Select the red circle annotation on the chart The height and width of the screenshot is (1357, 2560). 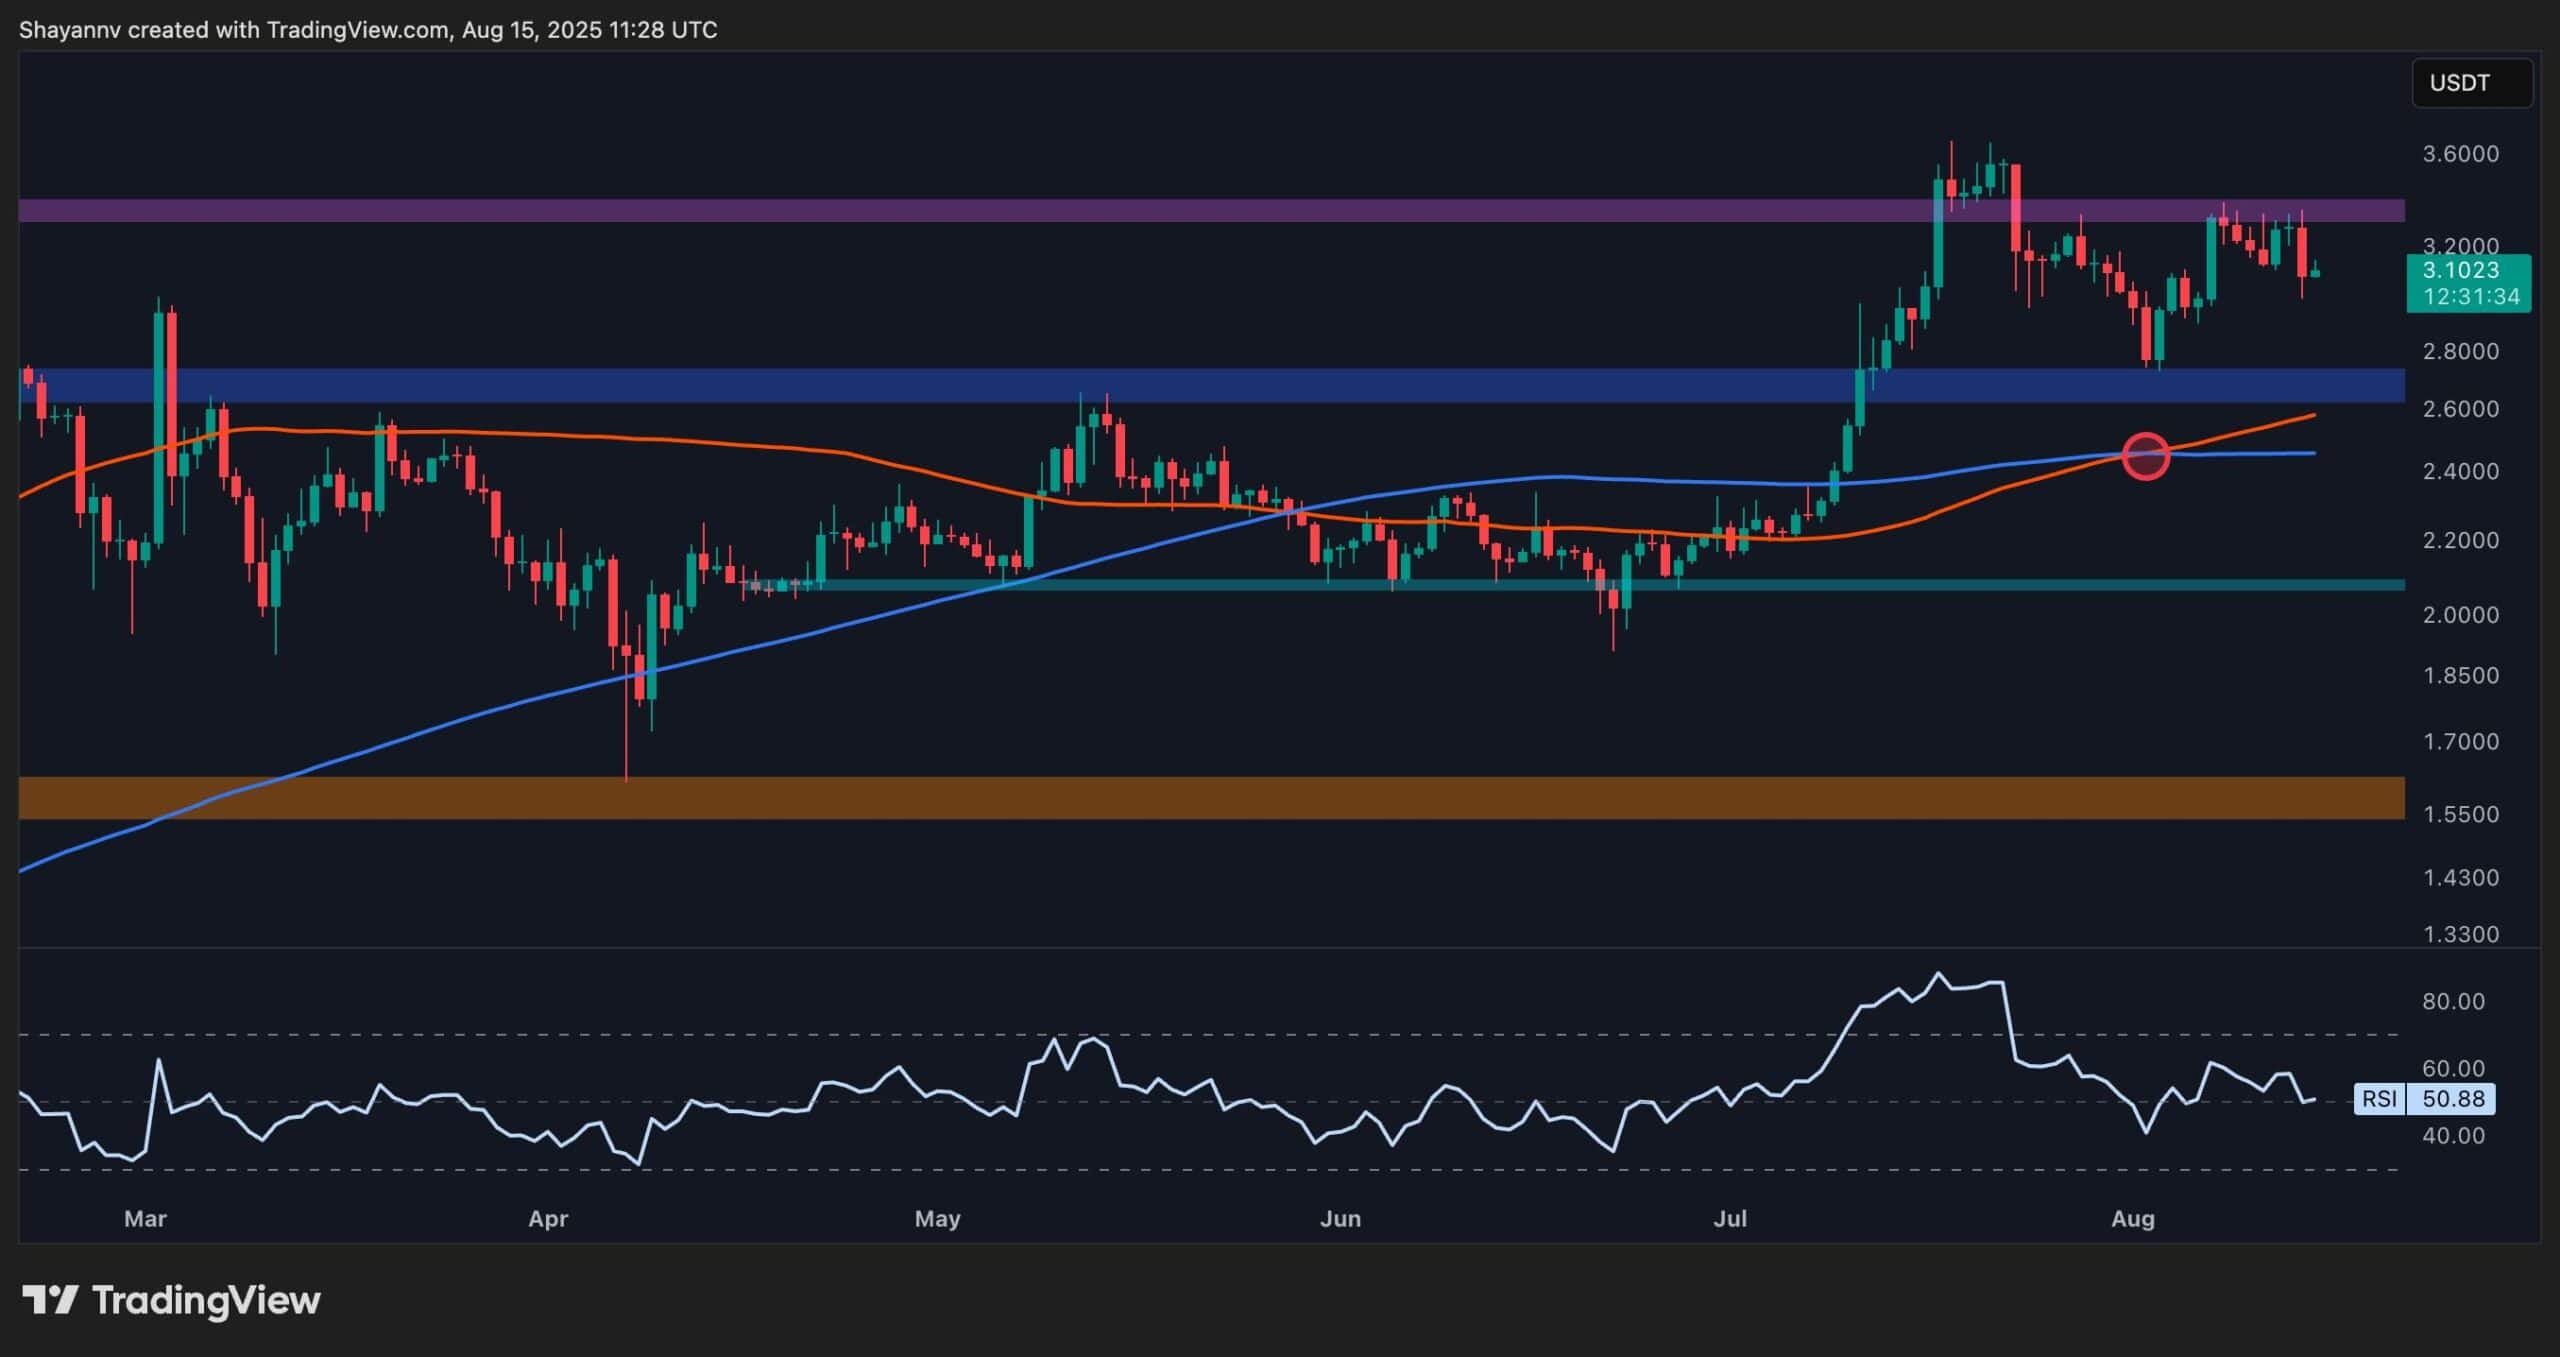tap(2146, 455)
